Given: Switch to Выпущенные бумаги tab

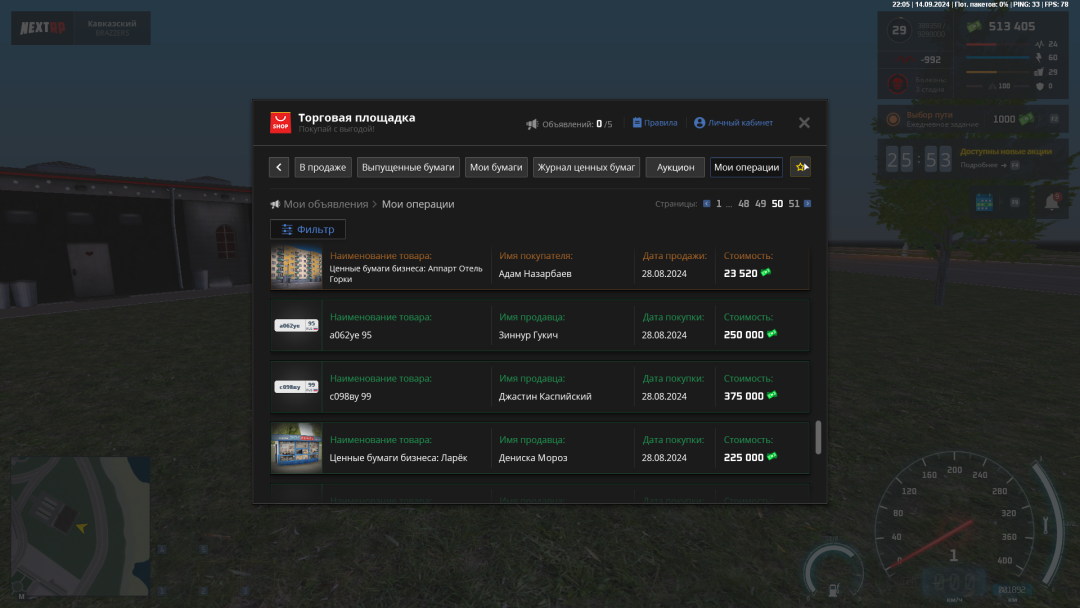Looking at the screenshot, I should (408, 167).
